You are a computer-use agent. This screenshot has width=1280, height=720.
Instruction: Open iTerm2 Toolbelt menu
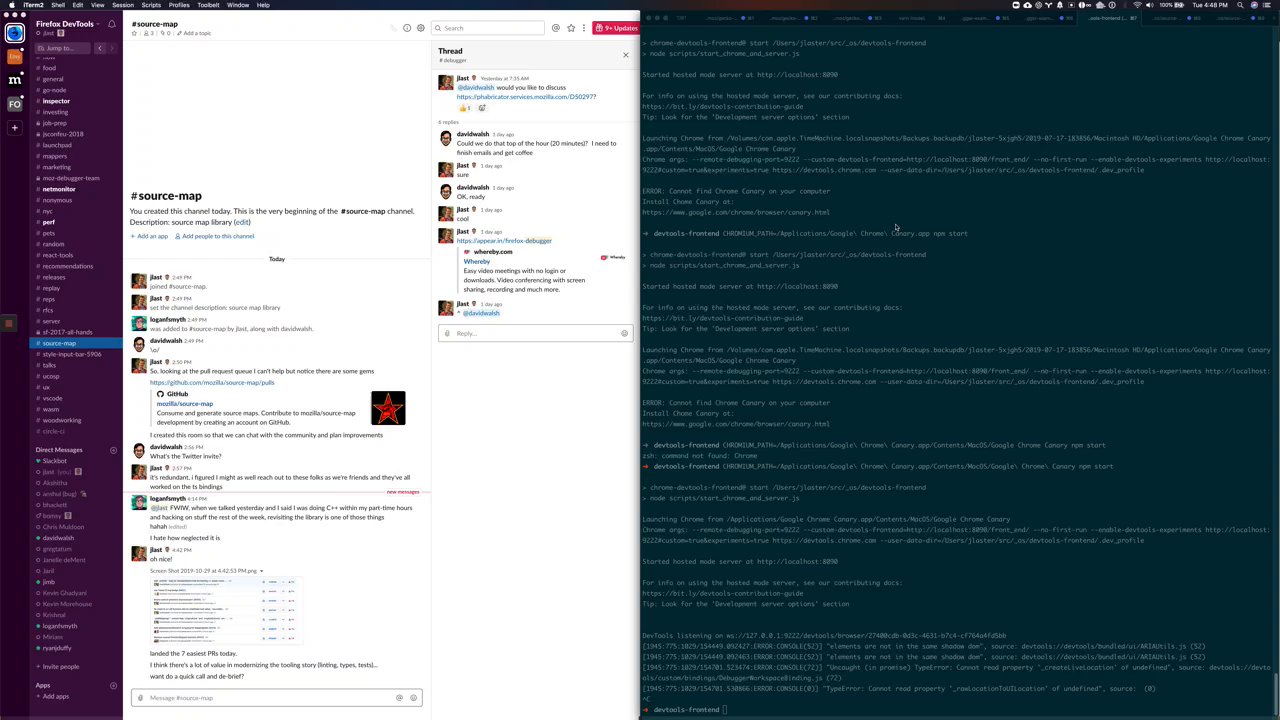click(x=208, y=5)
